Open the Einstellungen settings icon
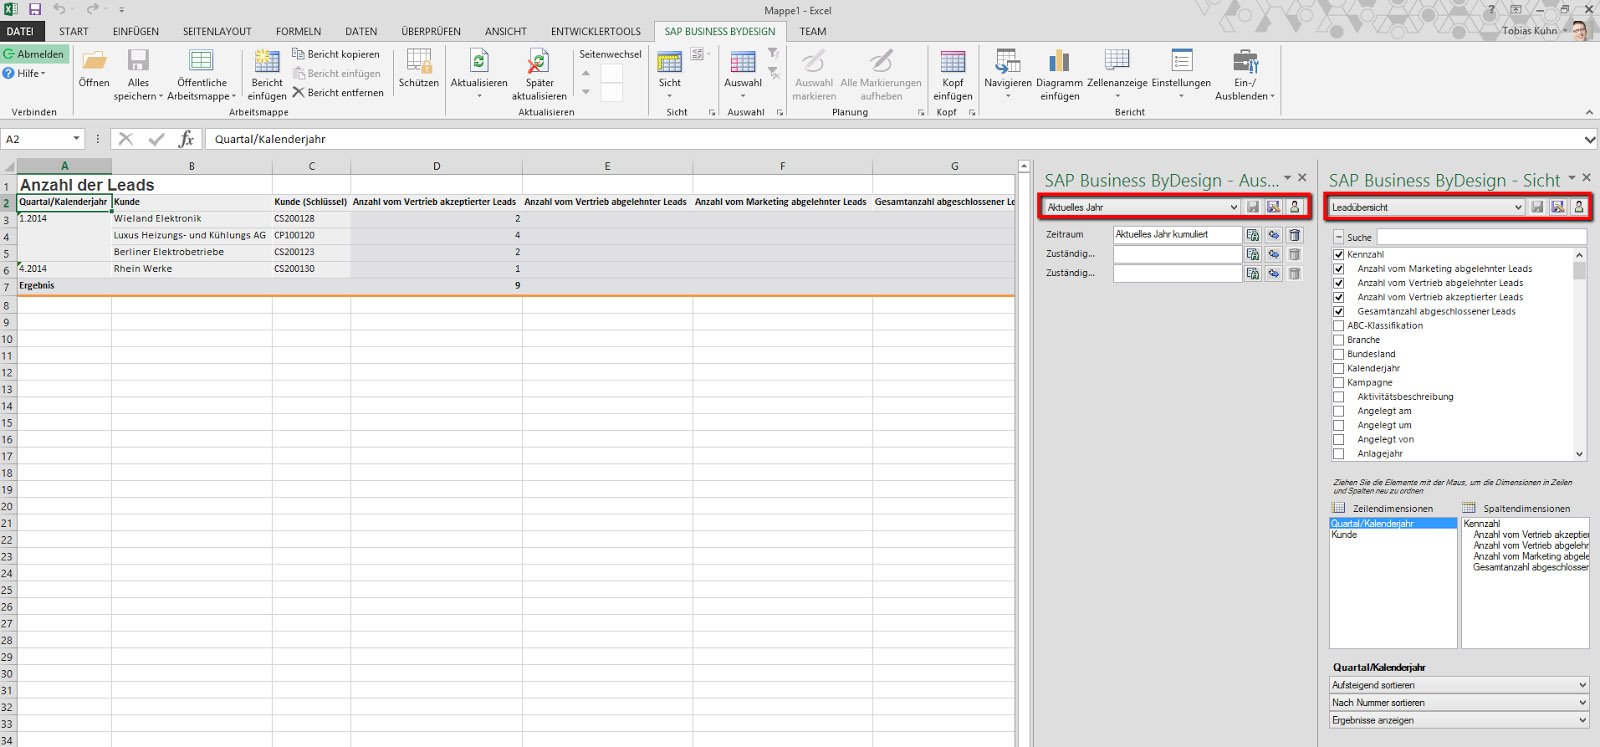The image size is (1600, 747). pos(1181,62)
